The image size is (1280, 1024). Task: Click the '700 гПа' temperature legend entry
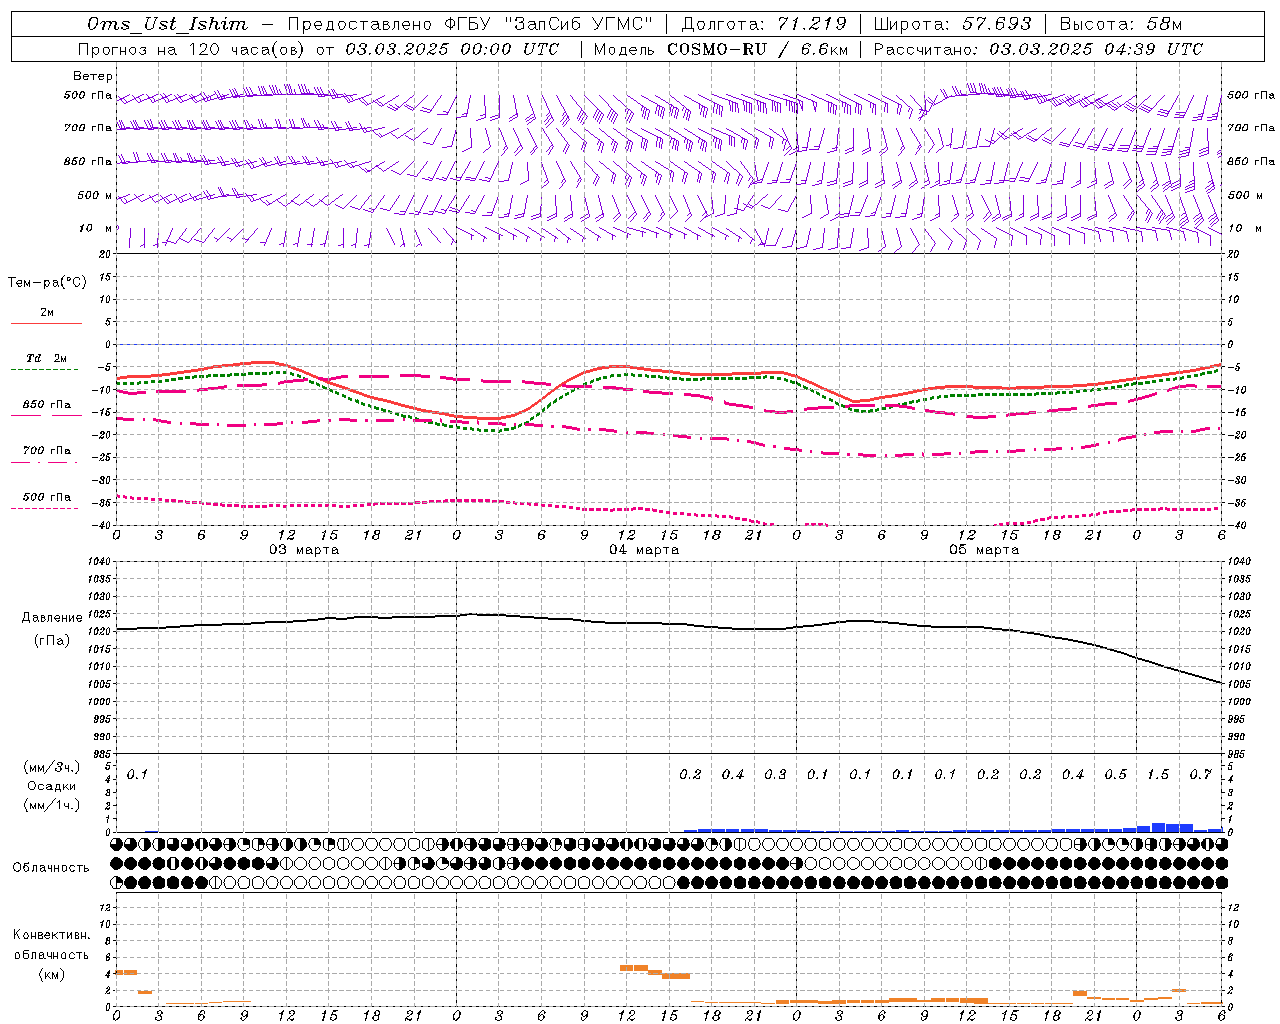coord(46,451)
